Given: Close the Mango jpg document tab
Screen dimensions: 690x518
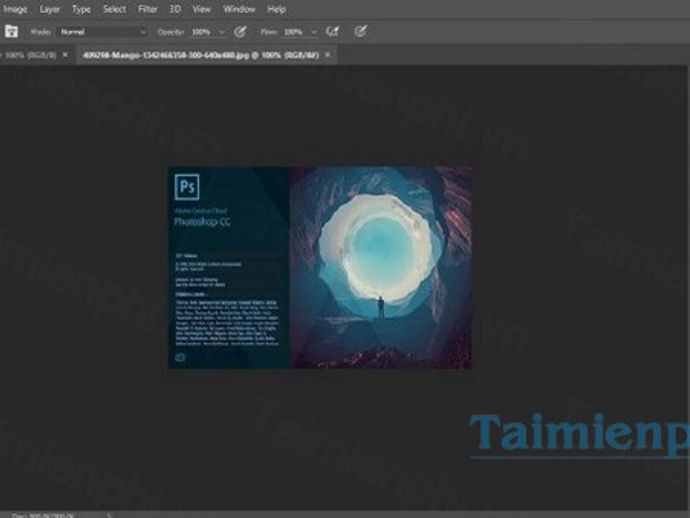Looking at the screenshot, I should point(327,55).
